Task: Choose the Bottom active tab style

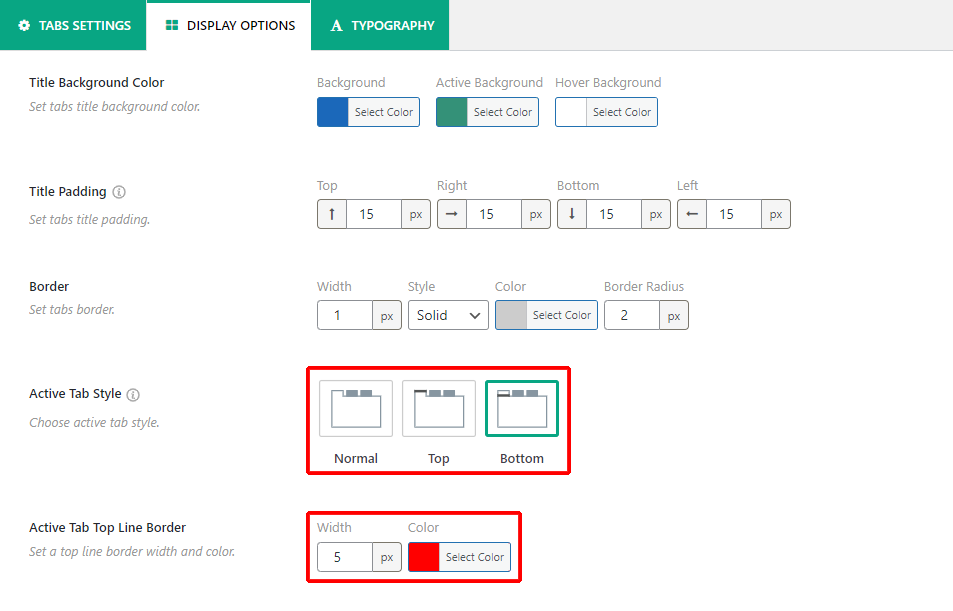Action: coord(522,408)
